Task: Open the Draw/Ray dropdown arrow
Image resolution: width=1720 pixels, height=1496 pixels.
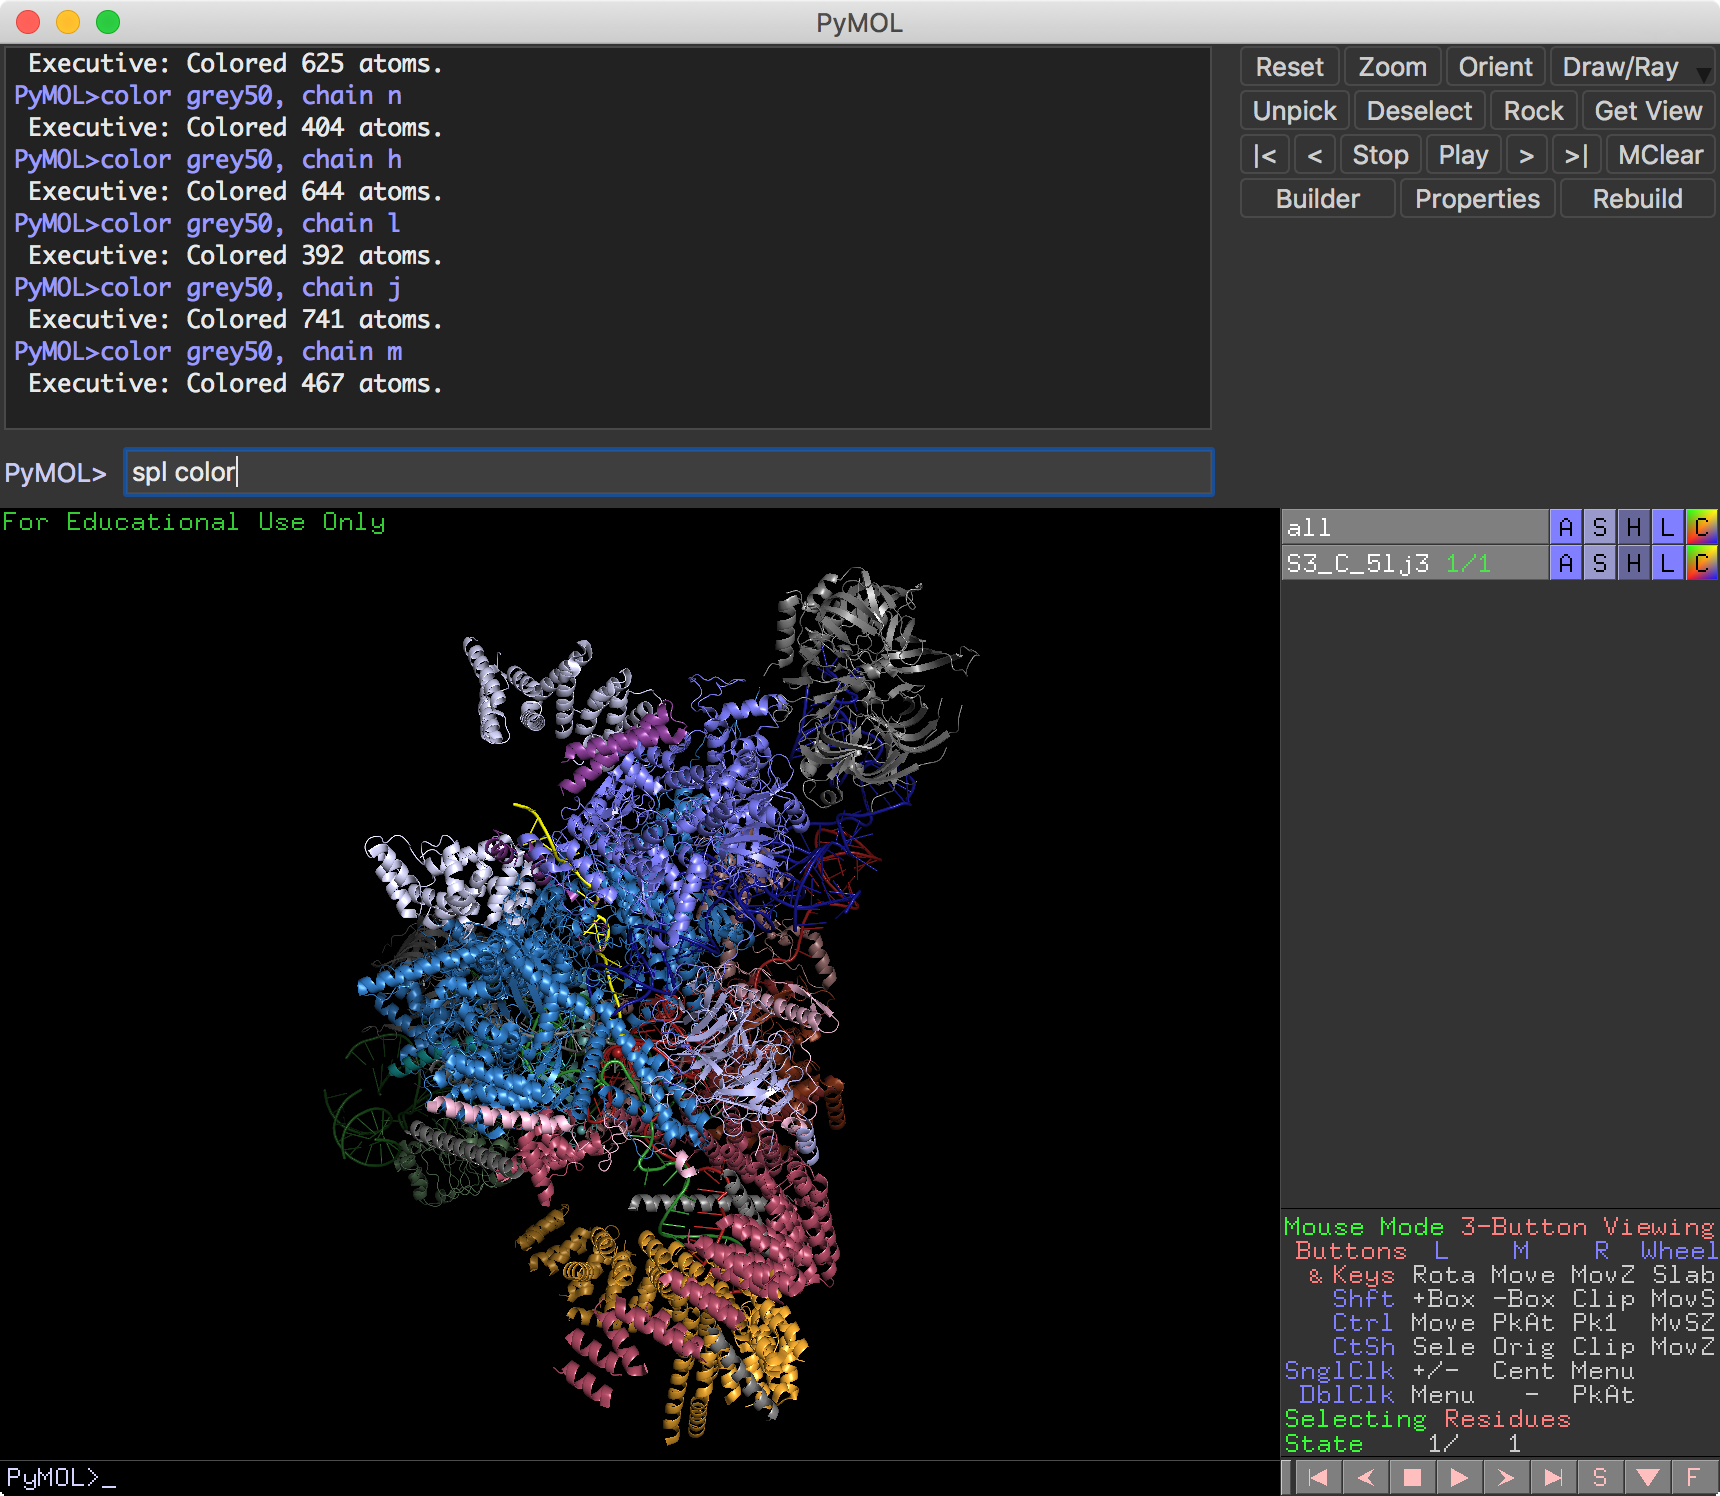Action: (x=1703, y=72)
